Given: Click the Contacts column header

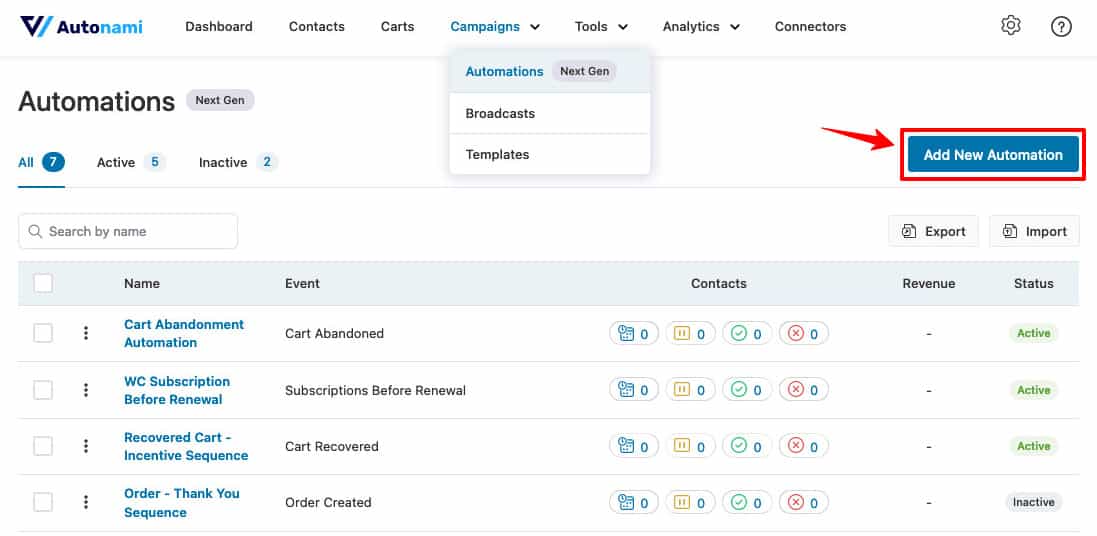Looking at the screenshot, I should [x=719, y=283].
